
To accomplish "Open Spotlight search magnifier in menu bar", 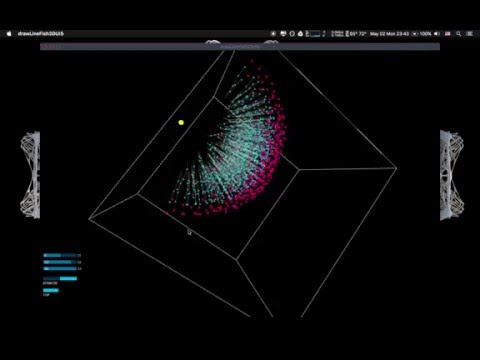I will 459,34.
